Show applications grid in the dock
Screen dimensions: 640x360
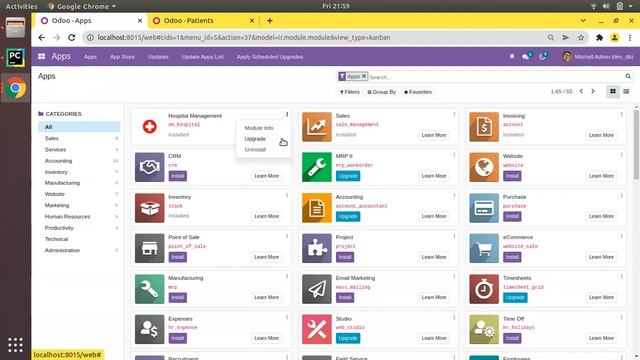point(15,345)
